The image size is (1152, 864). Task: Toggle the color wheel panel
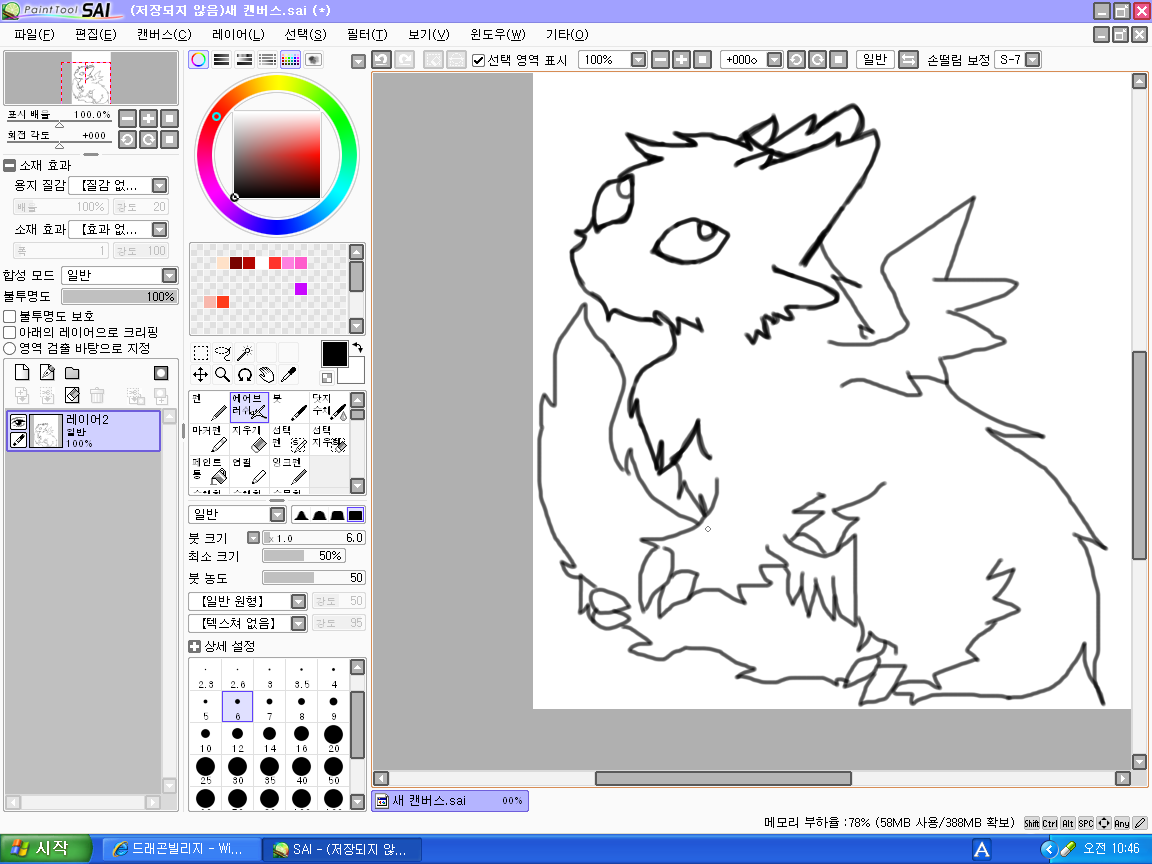198,60
